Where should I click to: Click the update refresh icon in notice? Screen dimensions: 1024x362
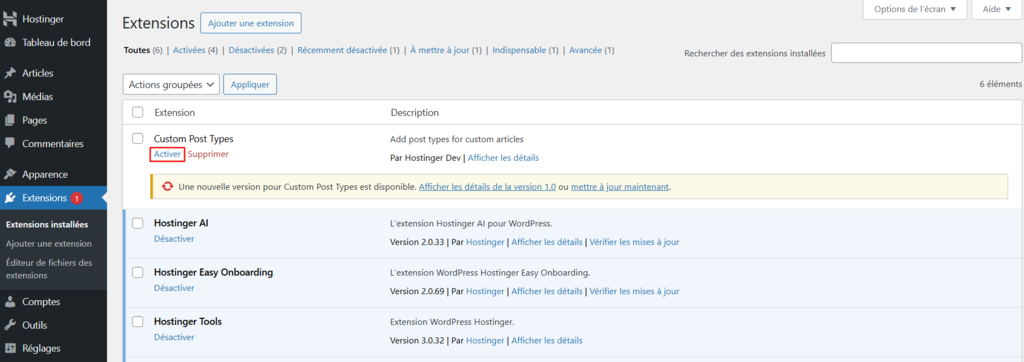point(168,186)
